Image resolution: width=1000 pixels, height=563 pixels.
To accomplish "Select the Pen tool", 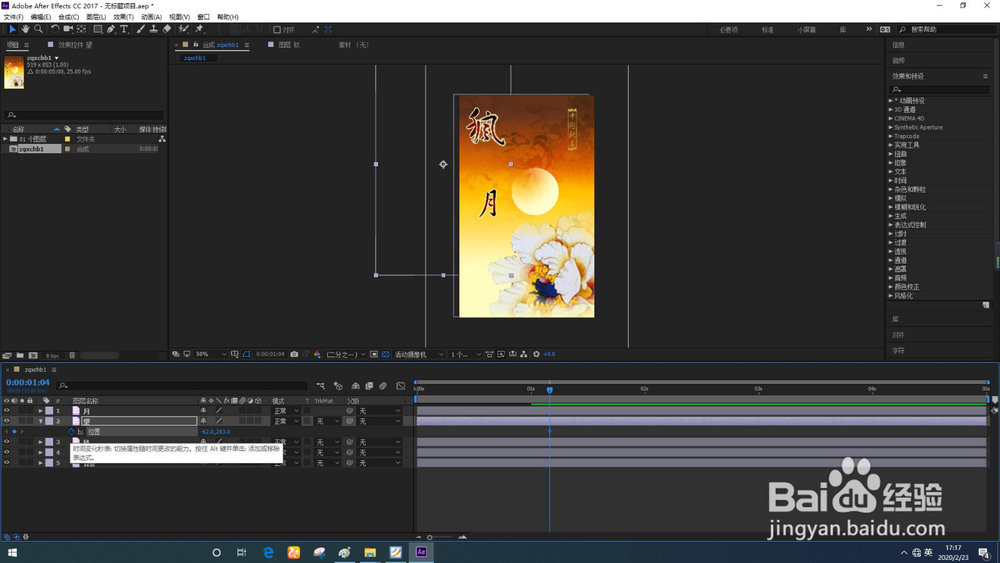I will click(x=111, y=29).
